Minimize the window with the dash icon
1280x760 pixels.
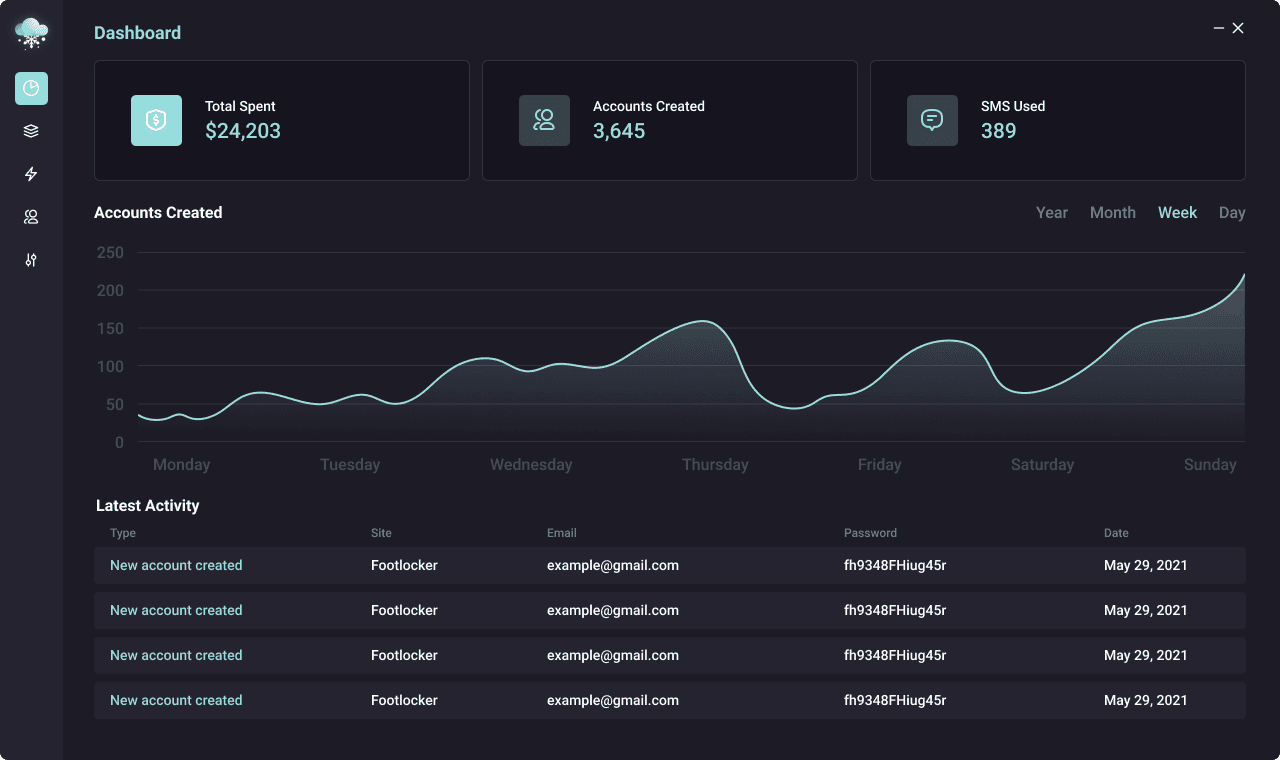click(x=1219, y=28)
